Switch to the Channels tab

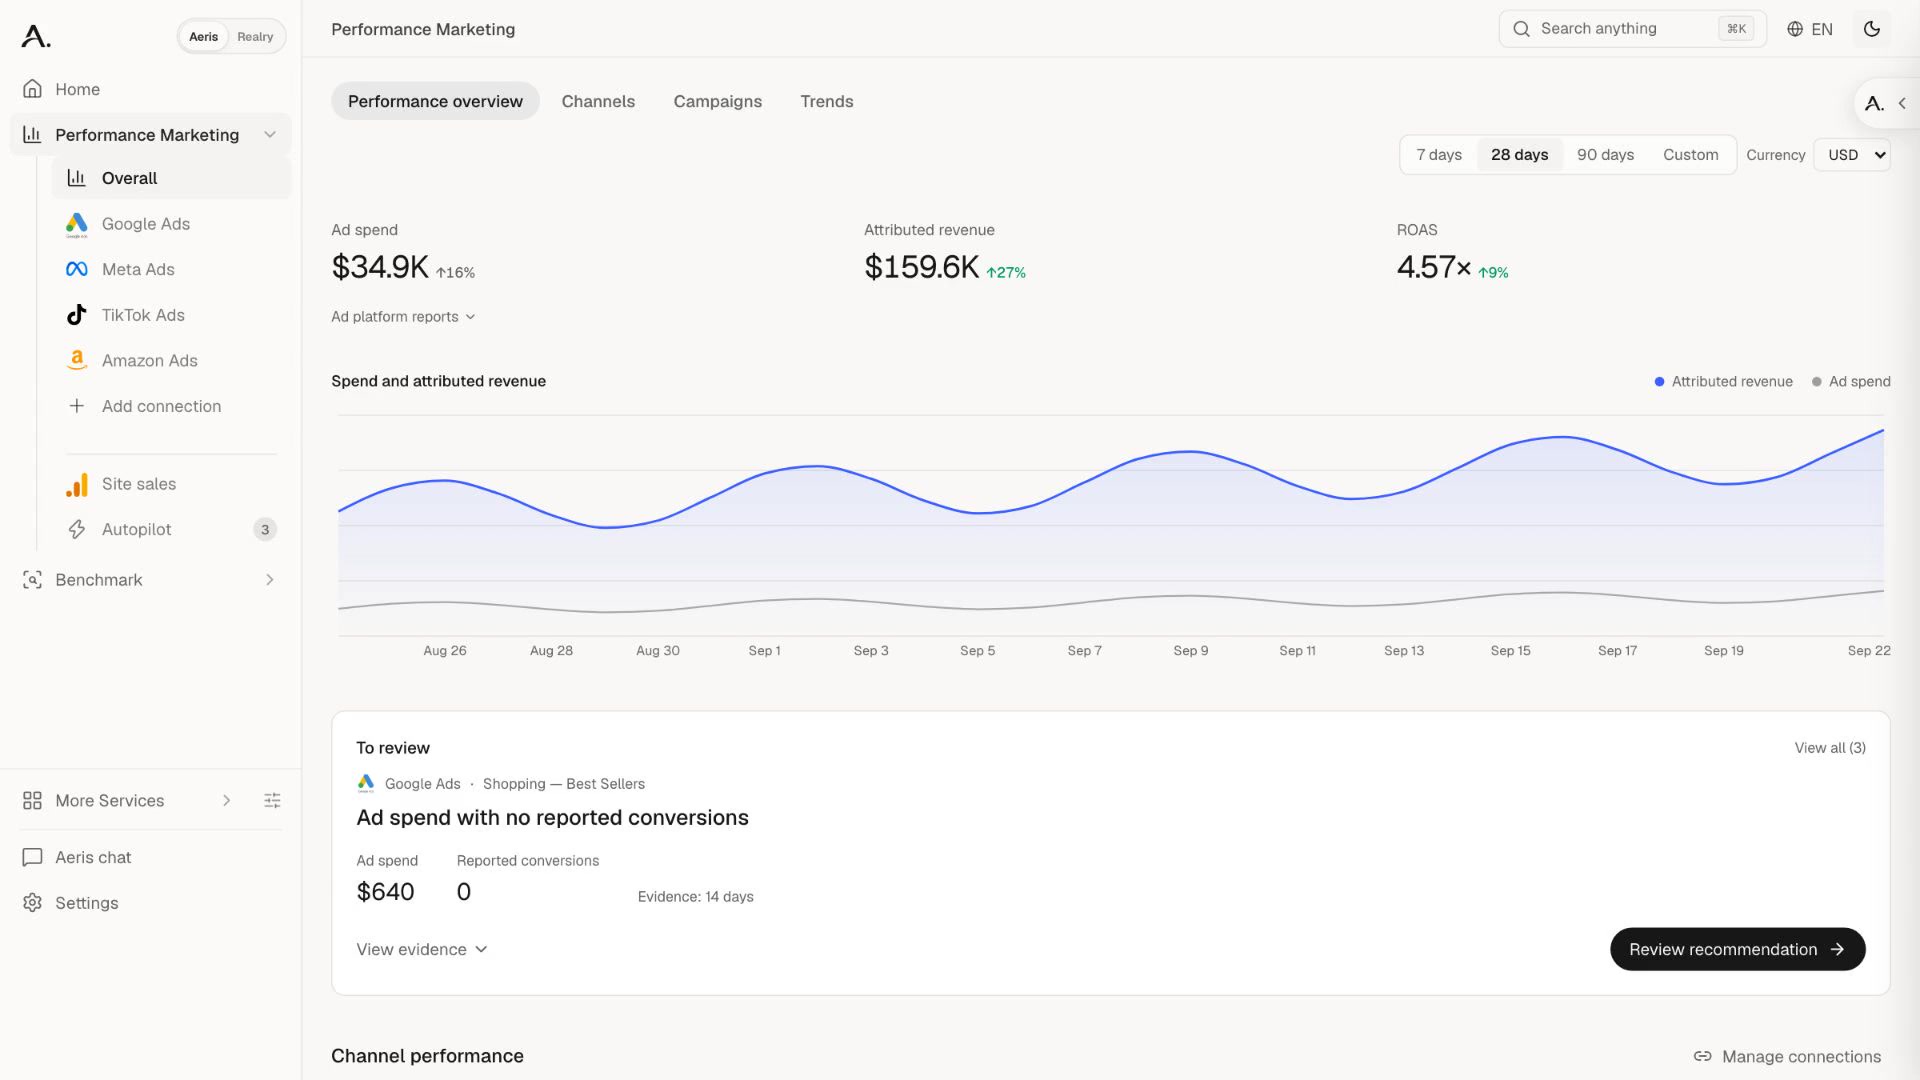pos(598,101)
